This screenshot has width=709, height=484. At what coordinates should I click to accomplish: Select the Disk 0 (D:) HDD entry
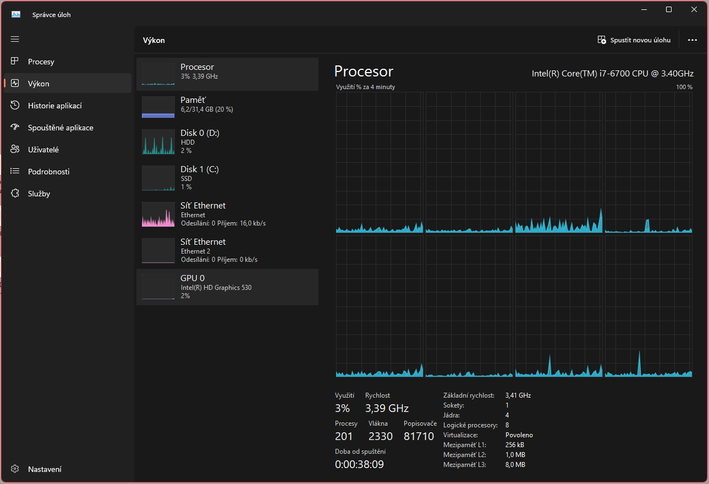(x=227, y=141)
